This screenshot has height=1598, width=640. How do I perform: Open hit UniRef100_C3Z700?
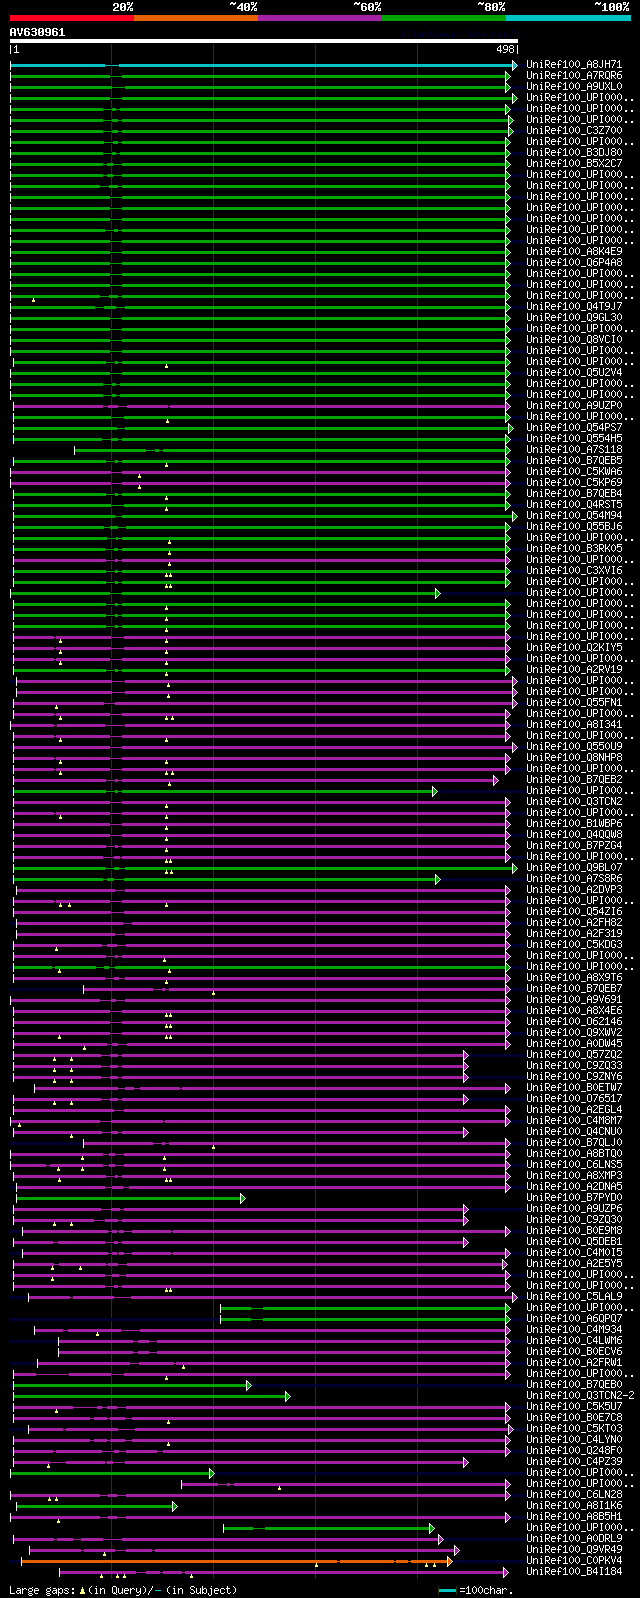pyautogui.click(x=574, y=131)
